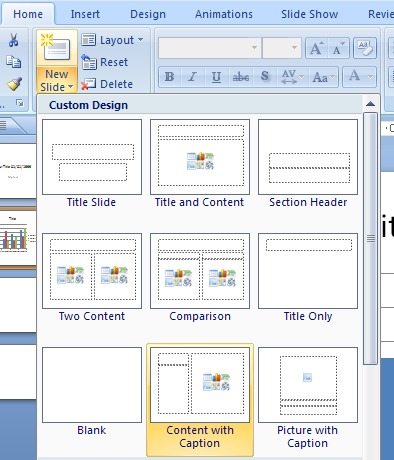Toggle Strikethrough formatting

pos(241,77)
